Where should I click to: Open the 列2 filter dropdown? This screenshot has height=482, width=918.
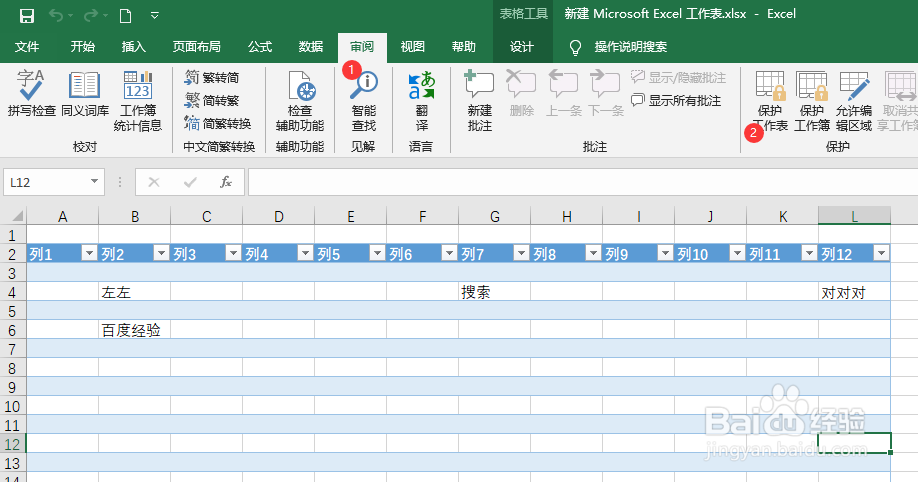pyautogui.click(x=162, y=253)
